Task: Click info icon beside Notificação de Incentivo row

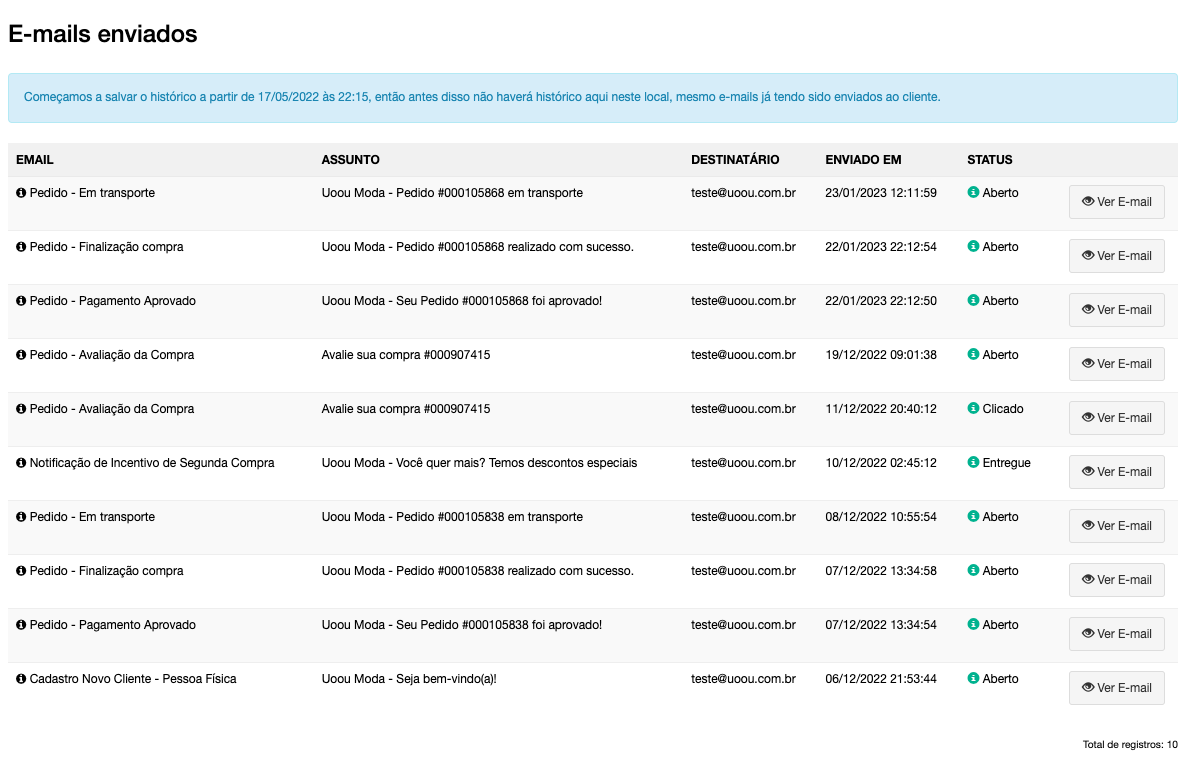Action: (x=21, y=463)
